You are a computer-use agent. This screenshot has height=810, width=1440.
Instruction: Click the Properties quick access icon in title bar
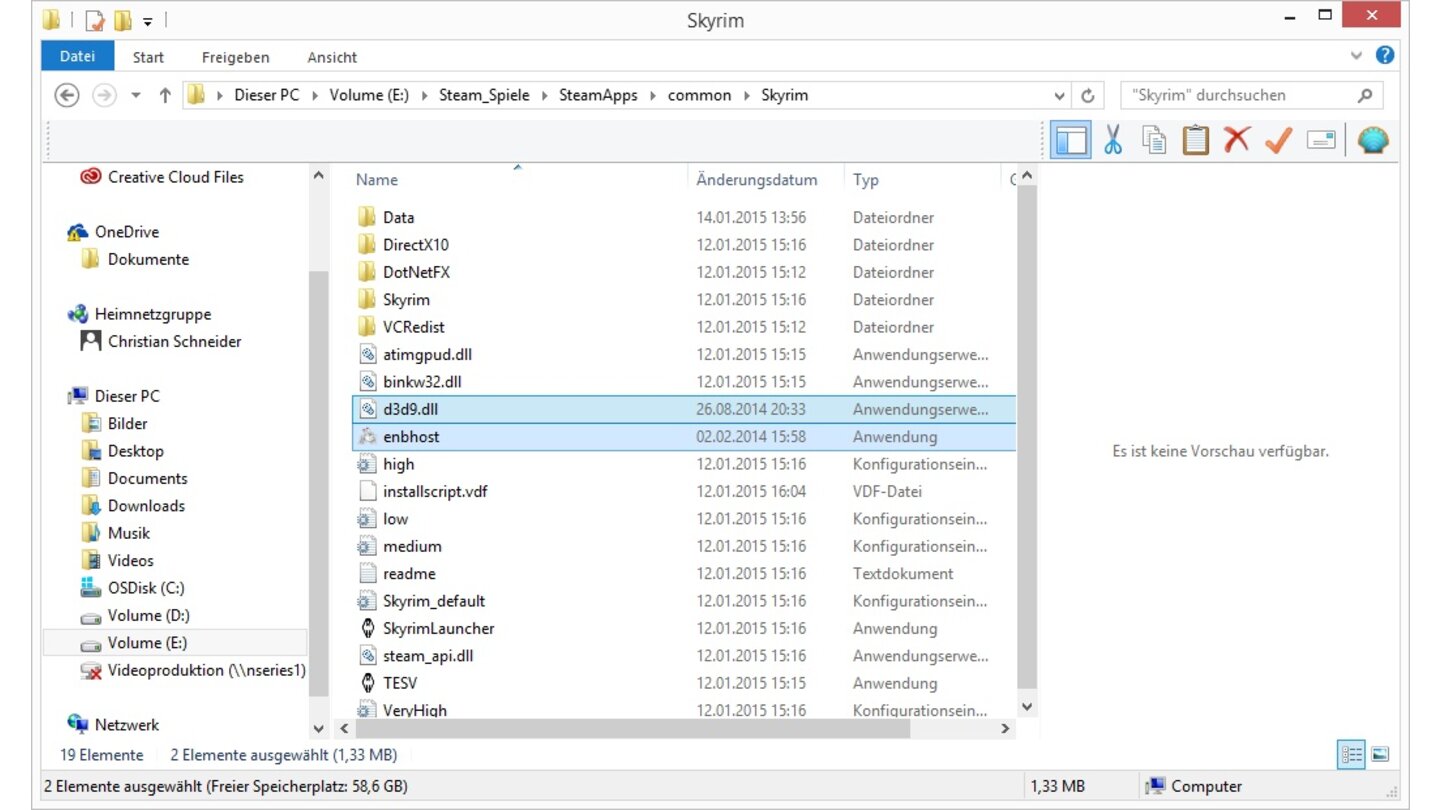[x=95, y=20]
